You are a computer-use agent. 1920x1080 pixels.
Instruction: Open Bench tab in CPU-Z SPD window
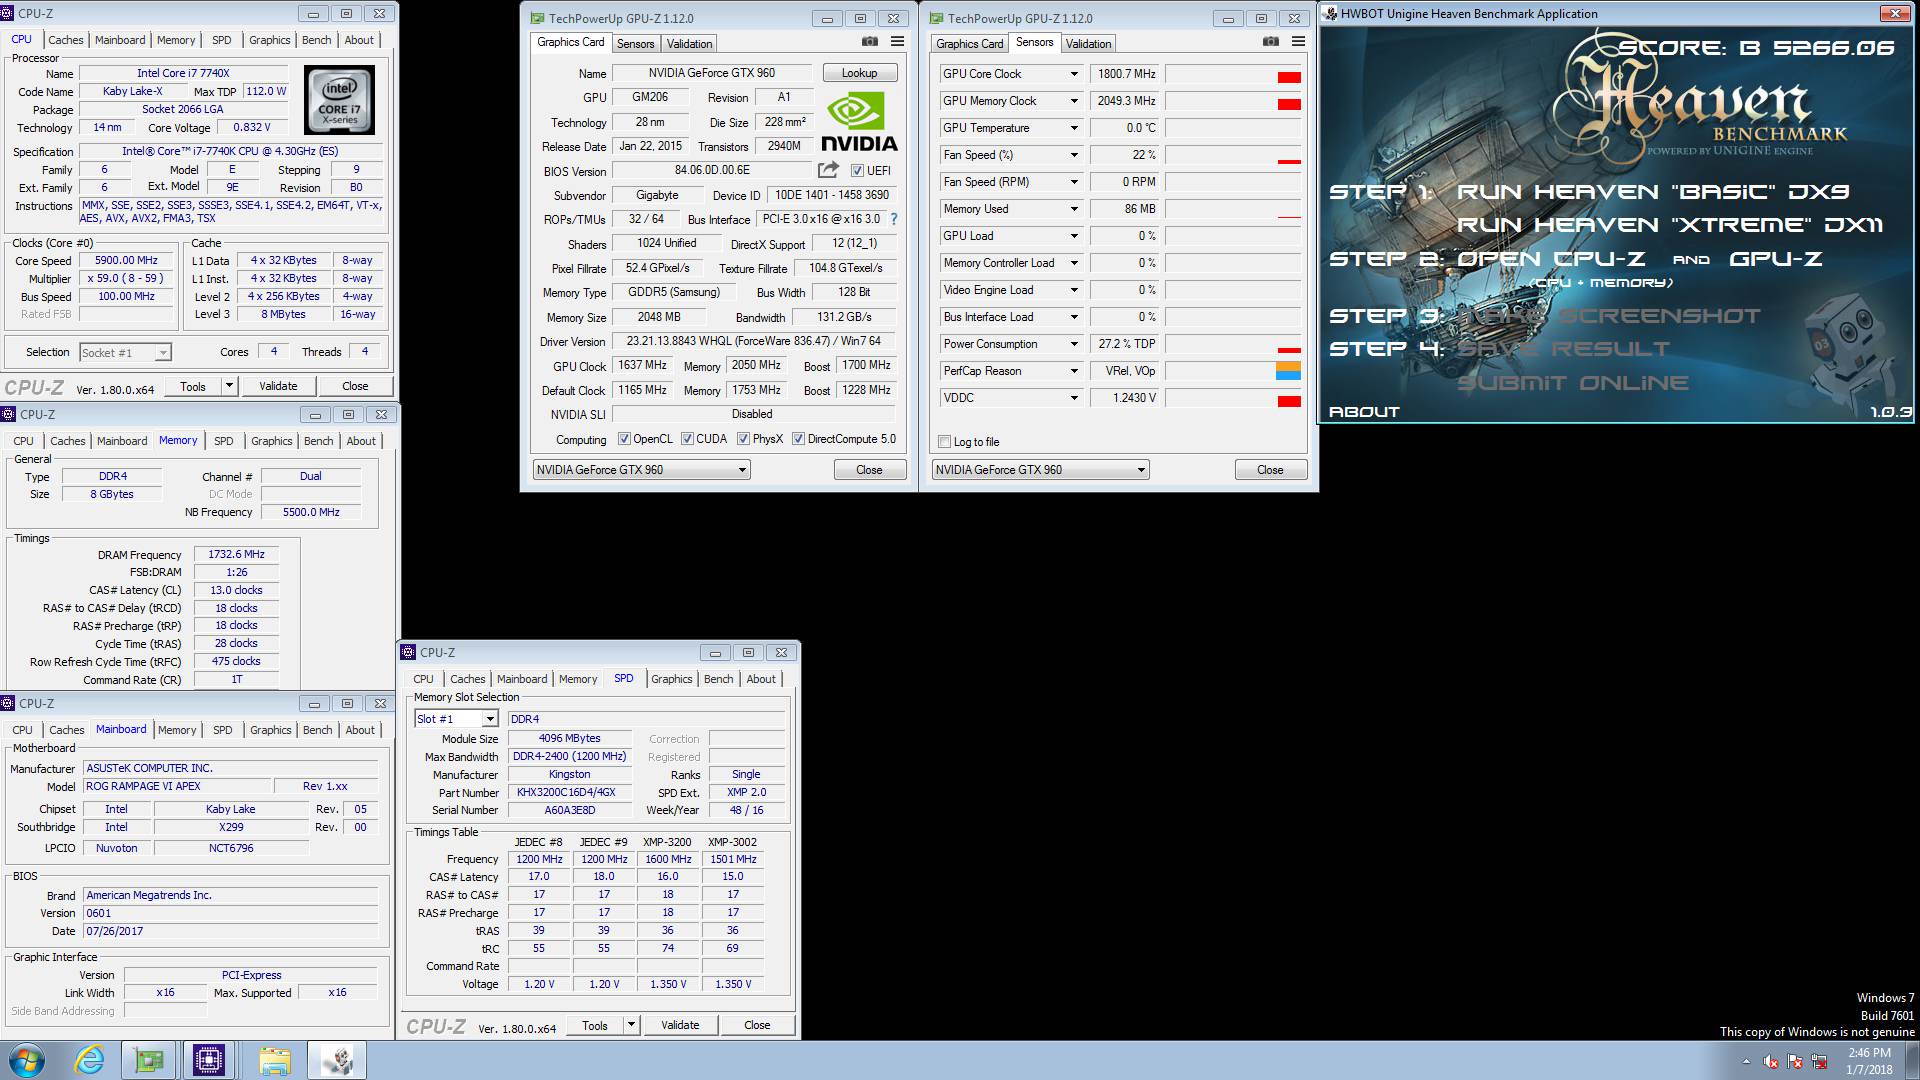click(x=719, y=679)
